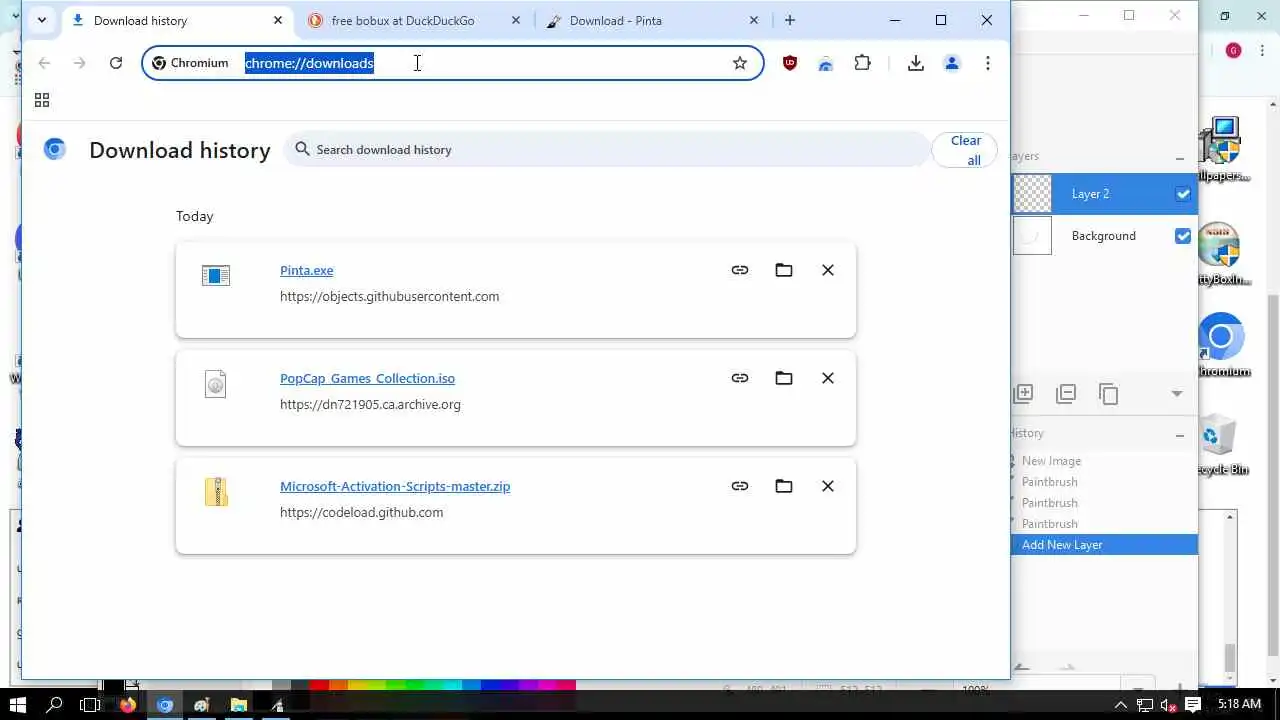Close the Download history tab
1280x720 pixels.
coord(278,20)
